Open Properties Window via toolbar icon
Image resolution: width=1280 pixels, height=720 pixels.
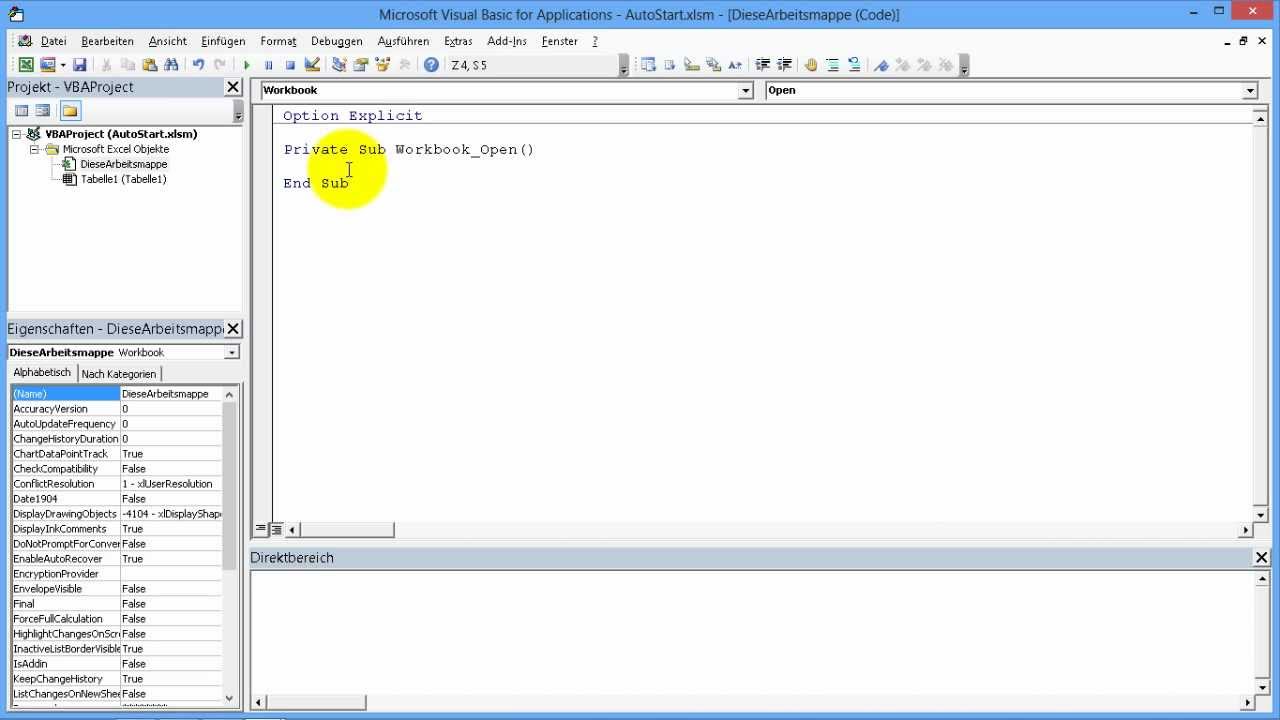click(x=360, y=65)
